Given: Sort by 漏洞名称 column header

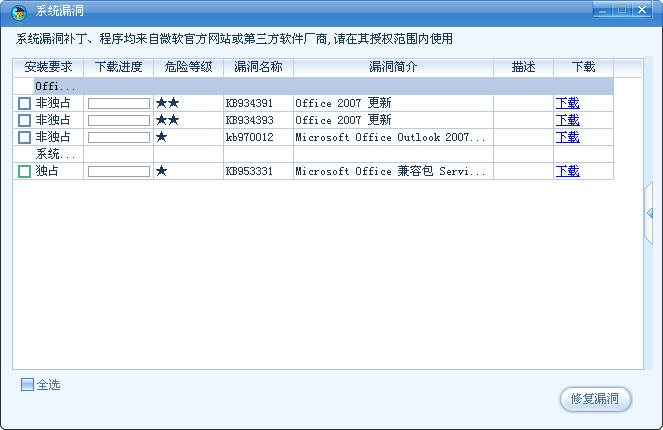Looking at the screenshot, I should coord(258,67).
